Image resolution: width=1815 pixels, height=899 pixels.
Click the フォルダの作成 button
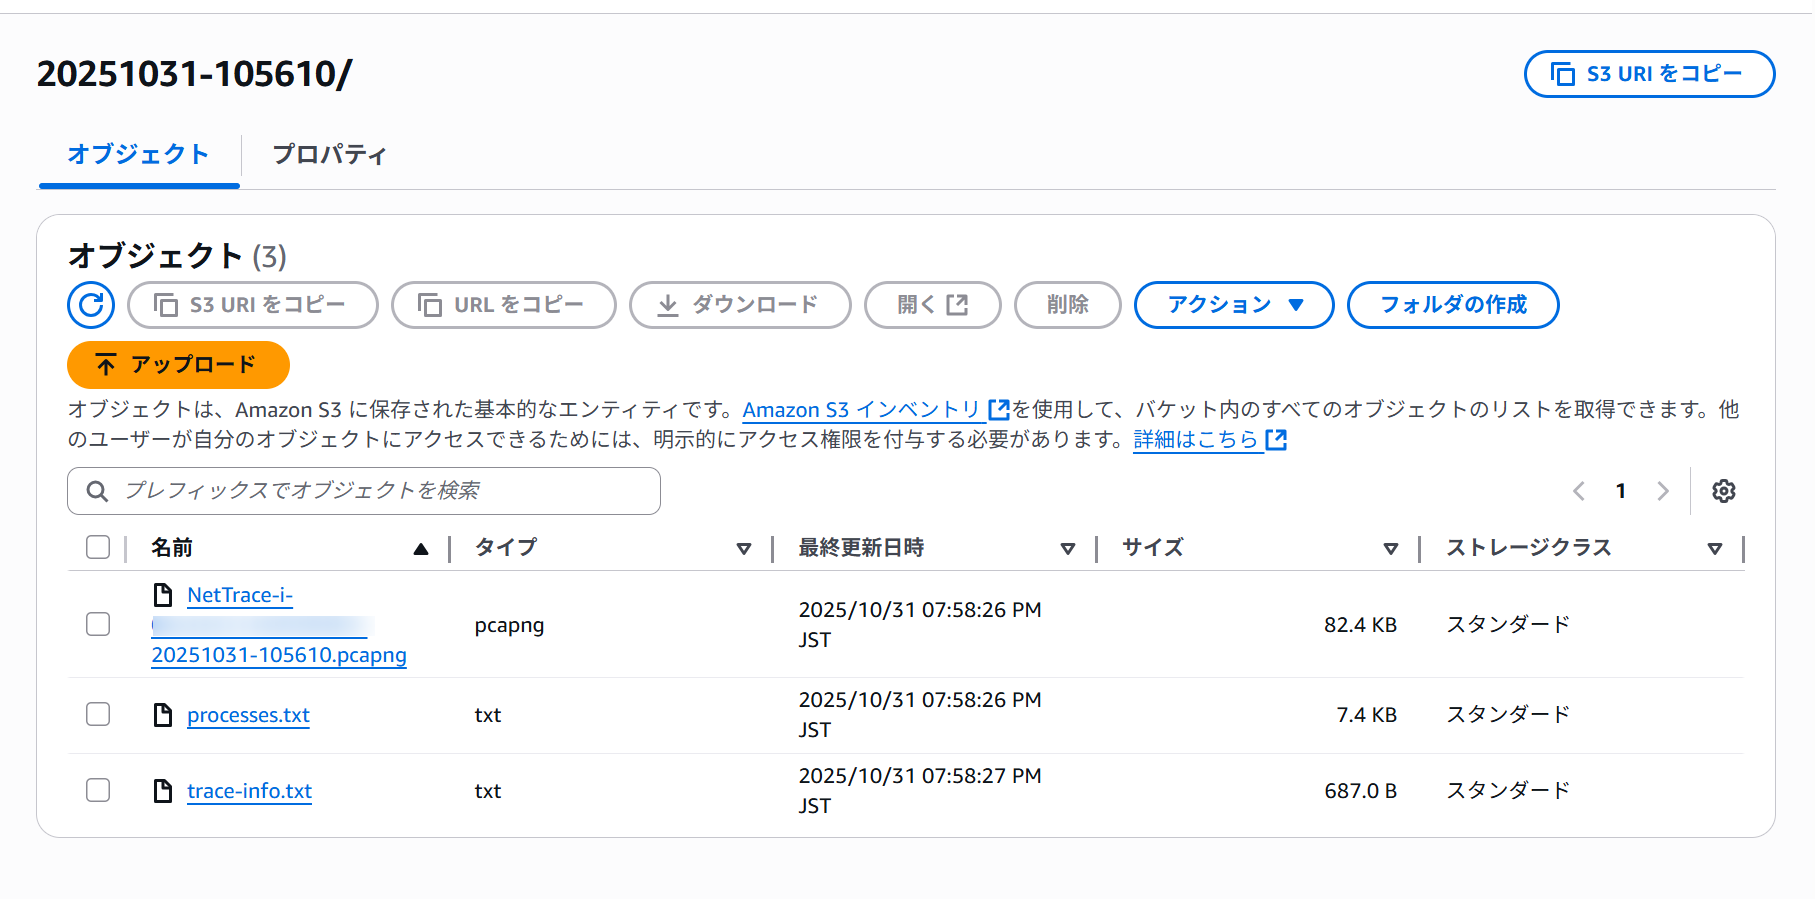(x=1452, y=305)
